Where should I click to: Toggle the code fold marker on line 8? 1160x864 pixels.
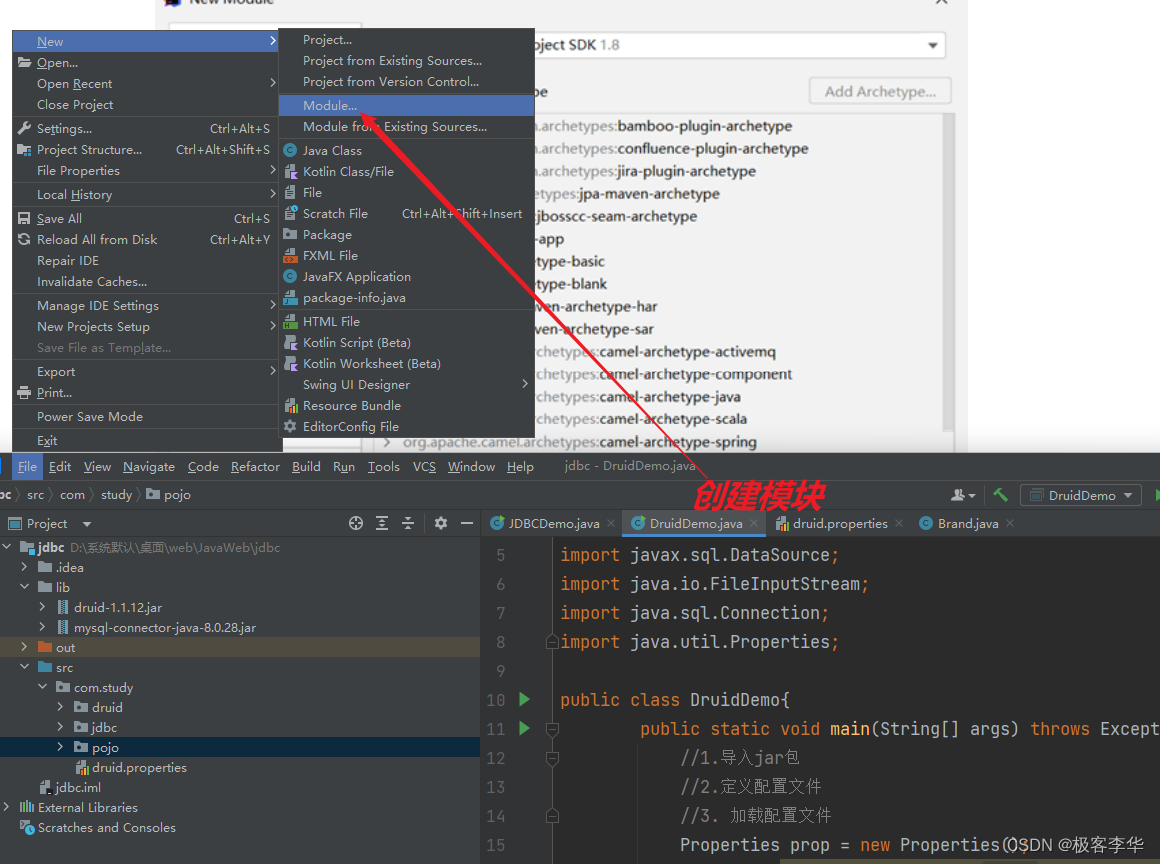click(552, 641)
